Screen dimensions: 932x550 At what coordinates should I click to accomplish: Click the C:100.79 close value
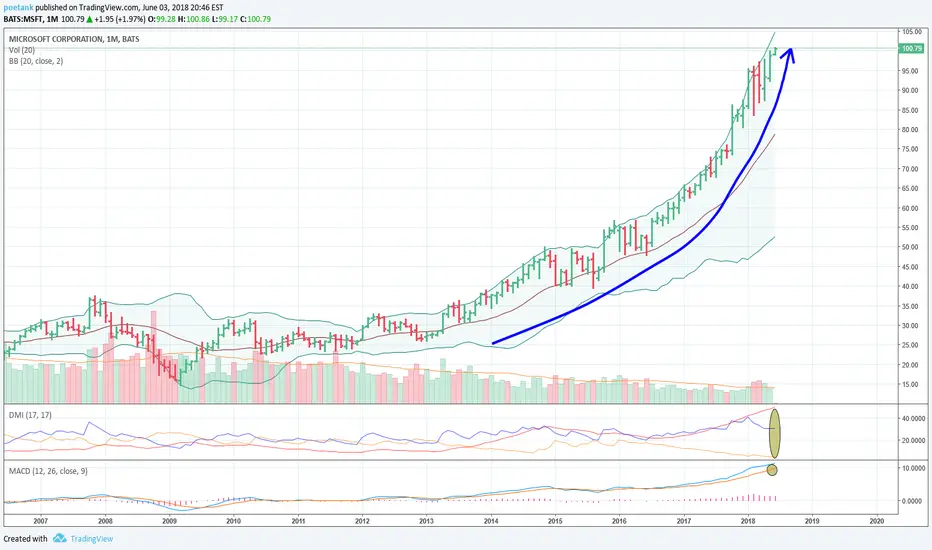(255, 19)
